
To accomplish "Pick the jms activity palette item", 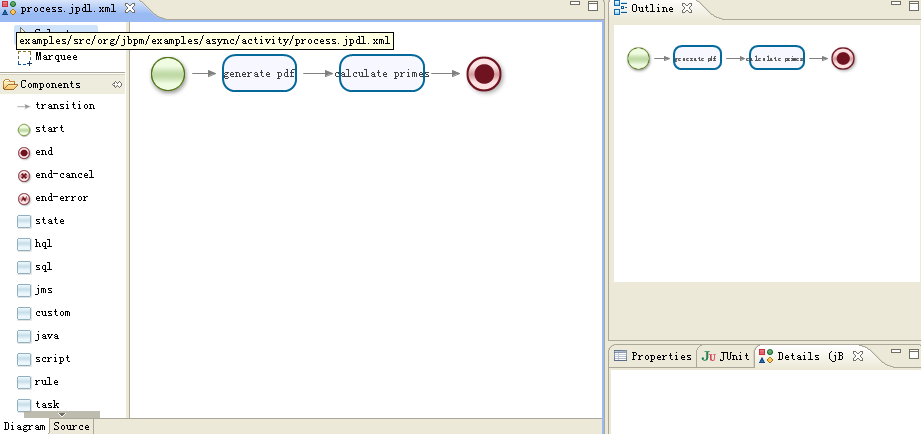I will 35,290.
